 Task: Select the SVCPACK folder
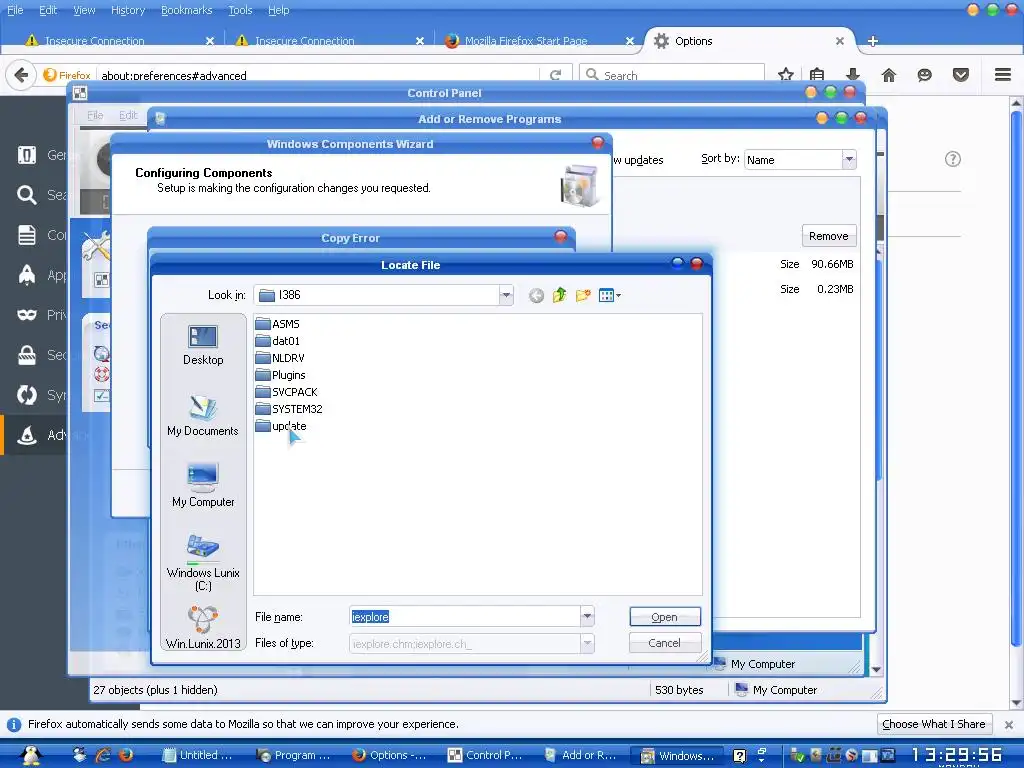pyautogui.click(x=287, y=392)
